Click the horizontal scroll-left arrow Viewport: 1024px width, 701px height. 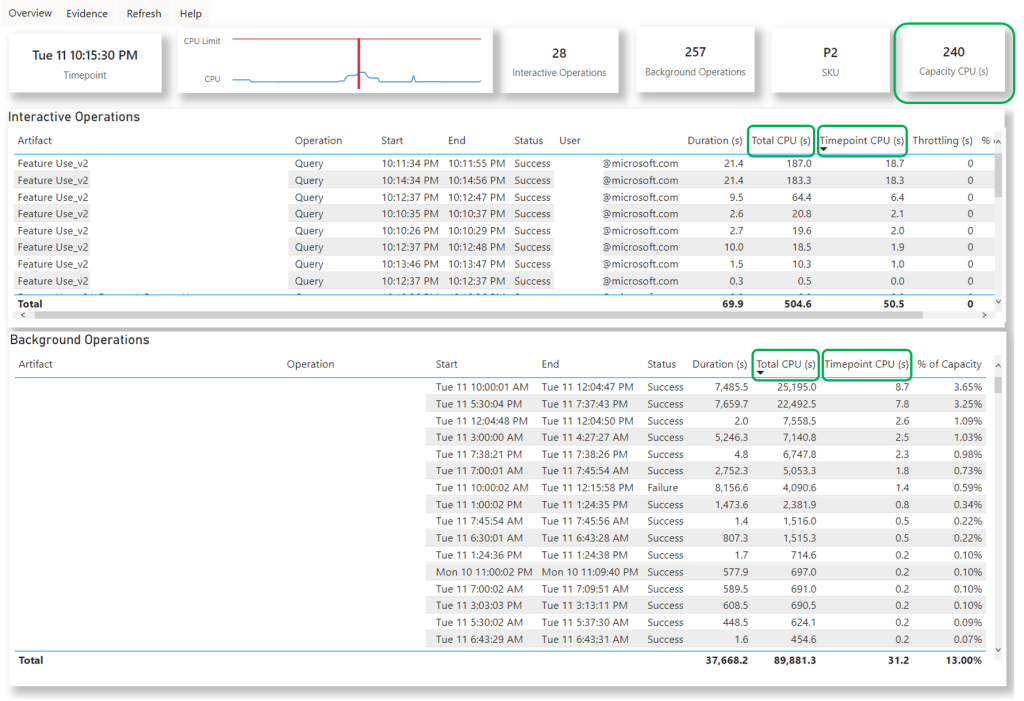pyautogui.click(x=23, y=315)
